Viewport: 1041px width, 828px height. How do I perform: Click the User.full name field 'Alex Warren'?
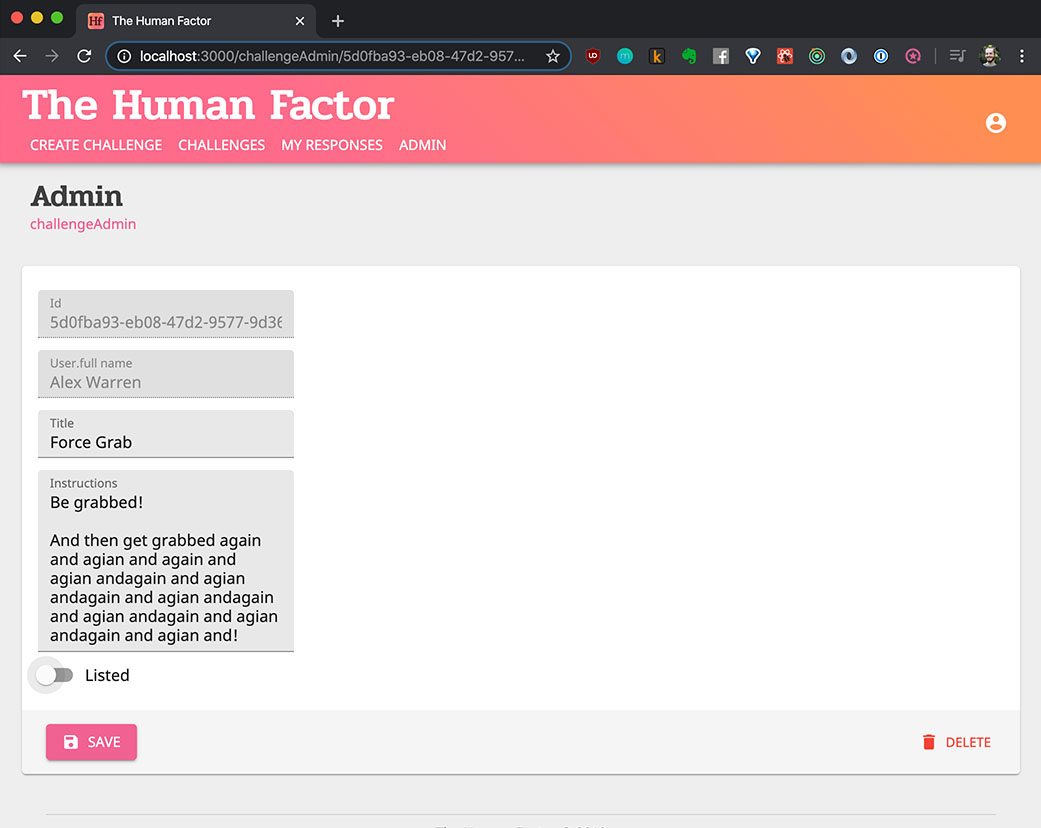click(166, 374)
